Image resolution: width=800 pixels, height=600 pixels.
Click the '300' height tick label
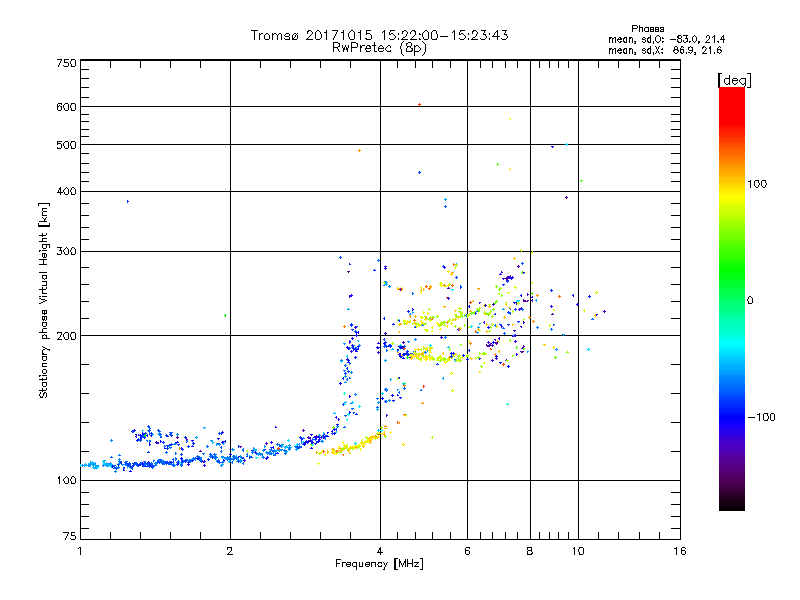tap(66, 252)
